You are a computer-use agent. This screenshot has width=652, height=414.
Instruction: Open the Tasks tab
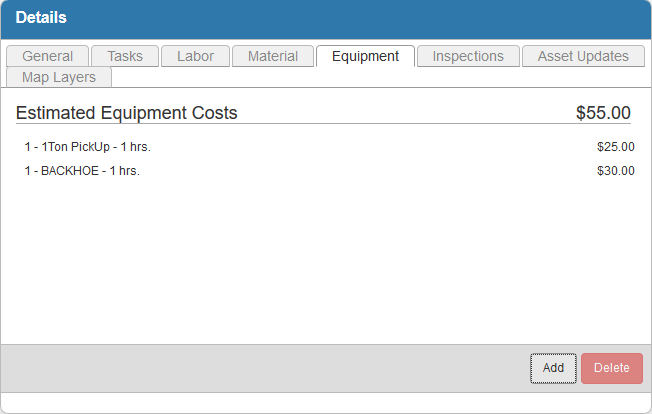125,56
